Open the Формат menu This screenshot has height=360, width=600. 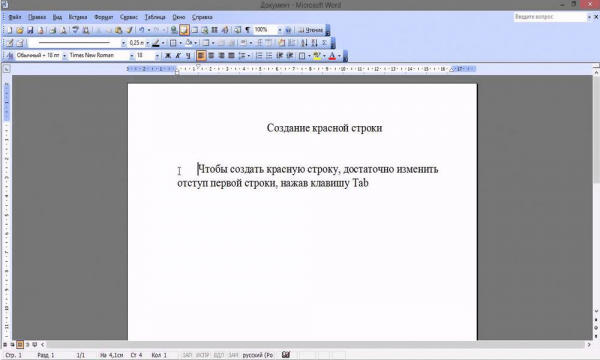pos(103,17)
